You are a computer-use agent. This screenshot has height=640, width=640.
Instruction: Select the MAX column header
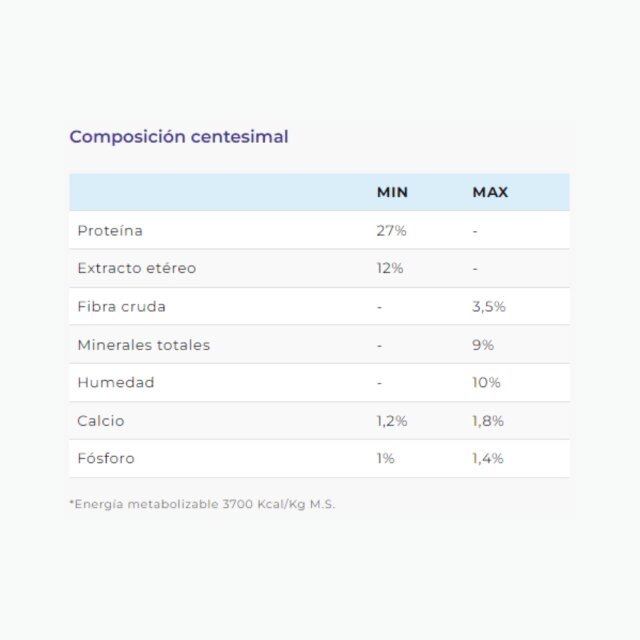coord(490,192)
